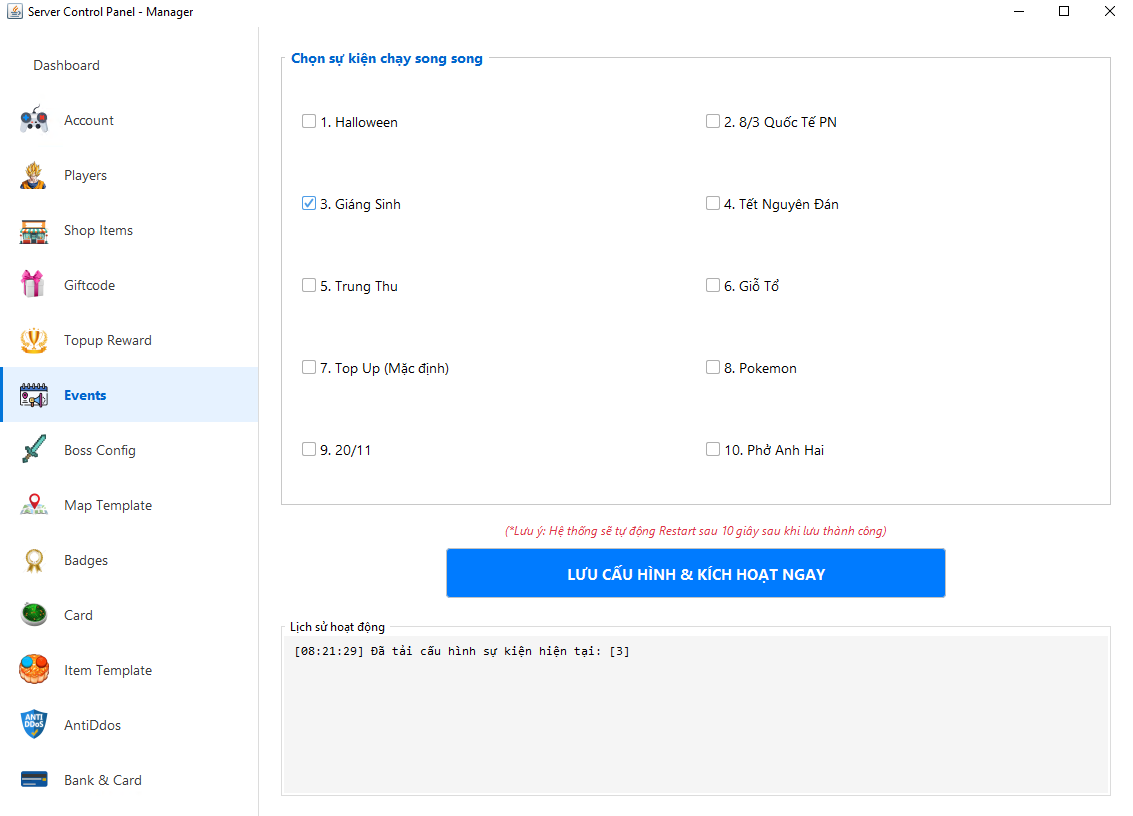Click the Badges ribbon icon
The image size is (1133, 816).
click(x=34, y=560)
